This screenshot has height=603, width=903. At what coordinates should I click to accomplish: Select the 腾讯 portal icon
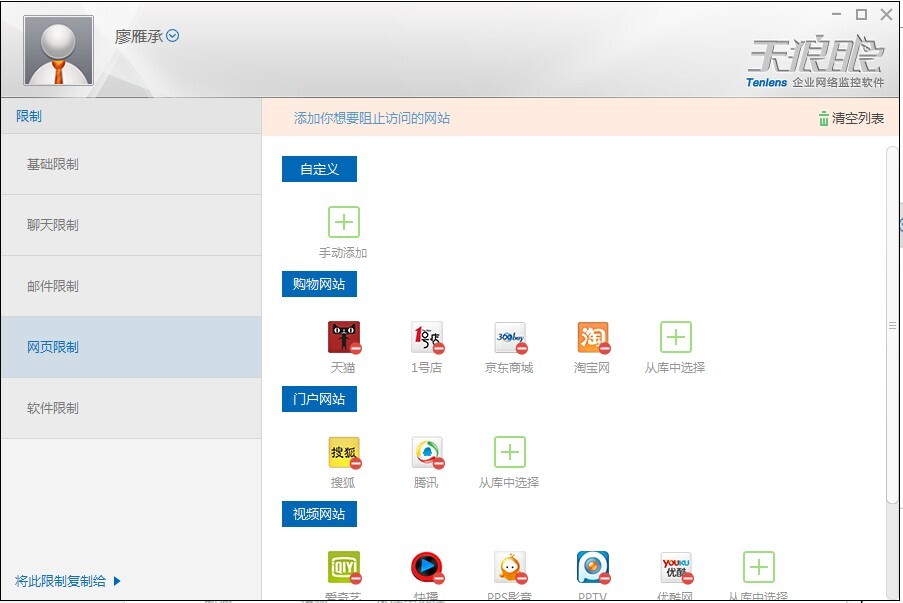click(427, 452)
